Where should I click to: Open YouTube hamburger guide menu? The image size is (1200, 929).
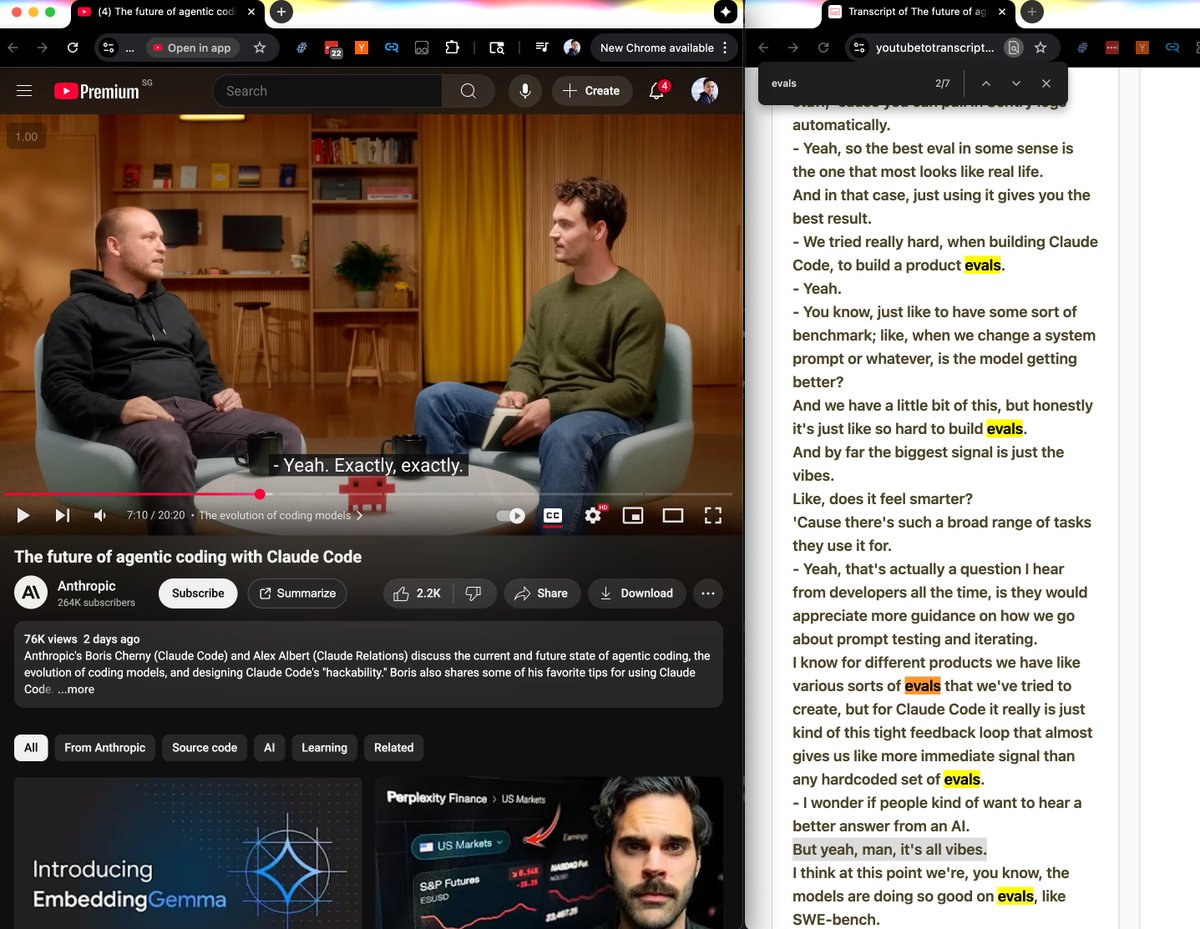(25, 91)
